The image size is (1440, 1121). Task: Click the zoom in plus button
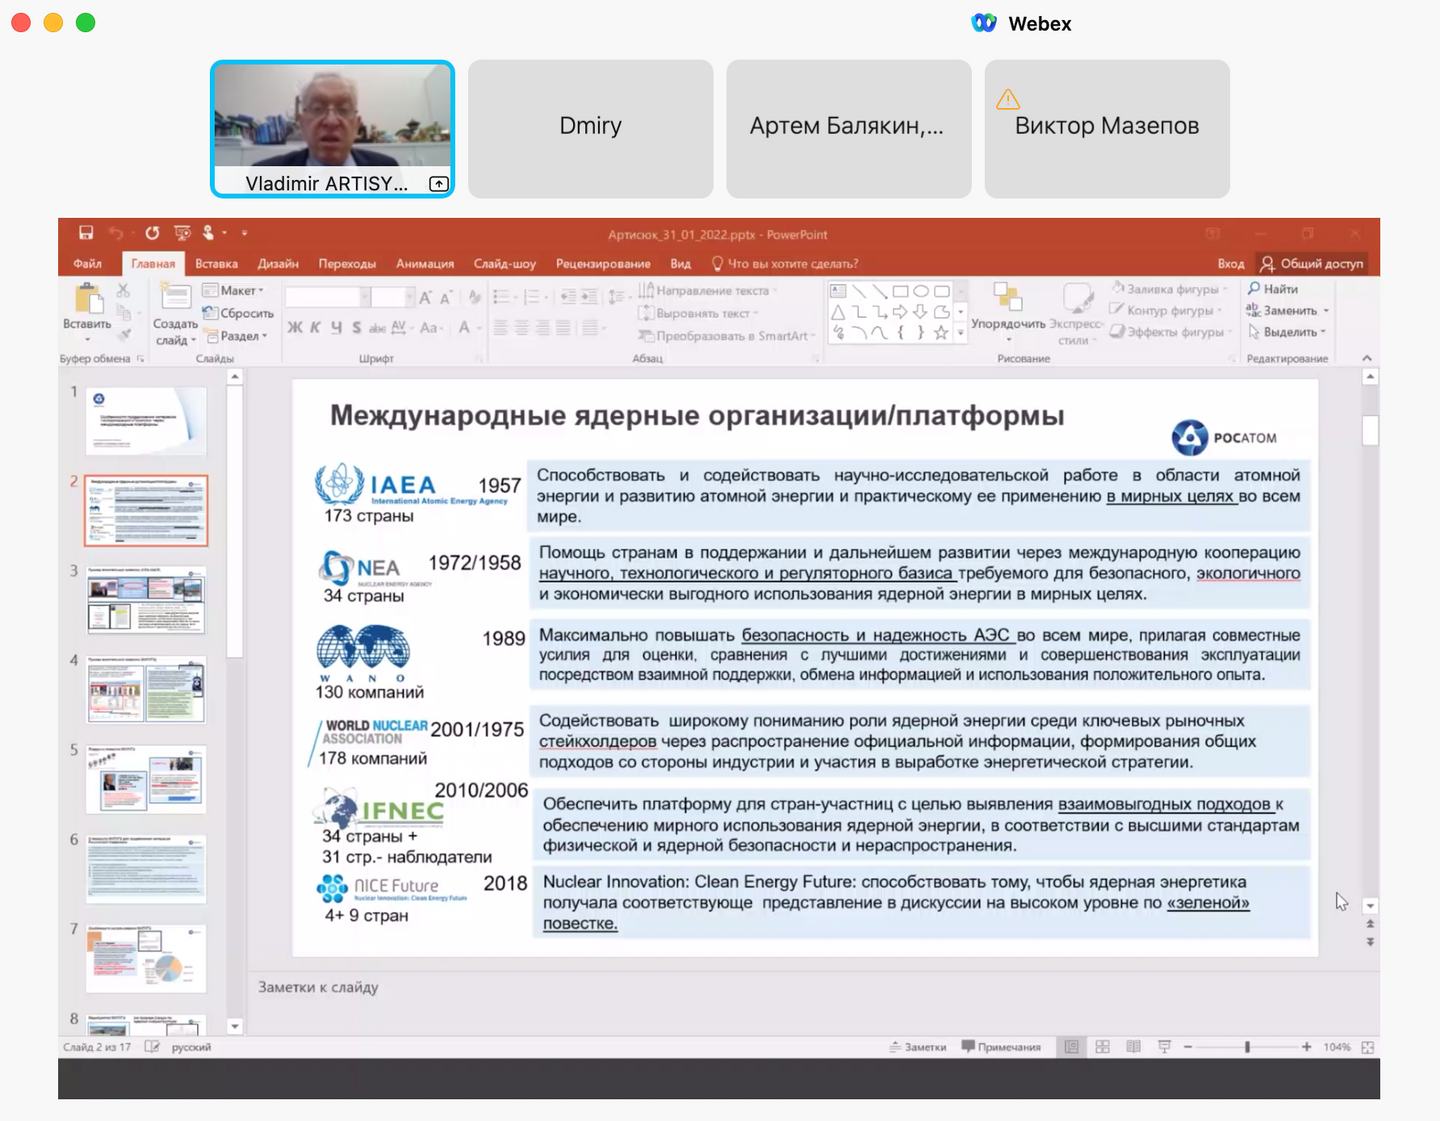tap(1306, 1047)
